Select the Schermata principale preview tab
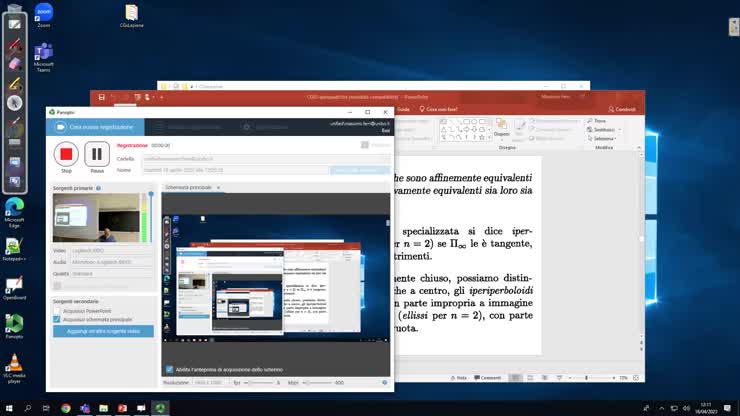This screenshot has height=416, width=740. (x=188, y=188)
